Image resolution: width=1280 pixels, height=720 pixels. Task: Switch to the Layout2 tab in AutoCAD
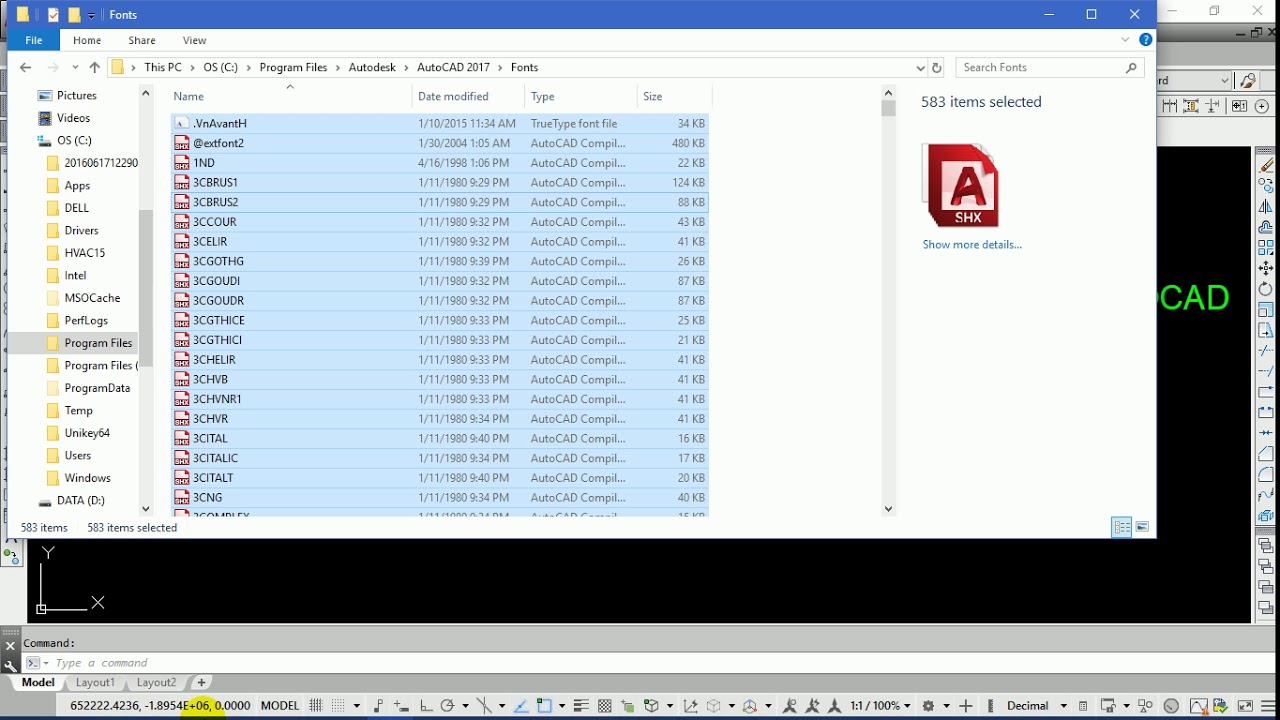point(157,682)
